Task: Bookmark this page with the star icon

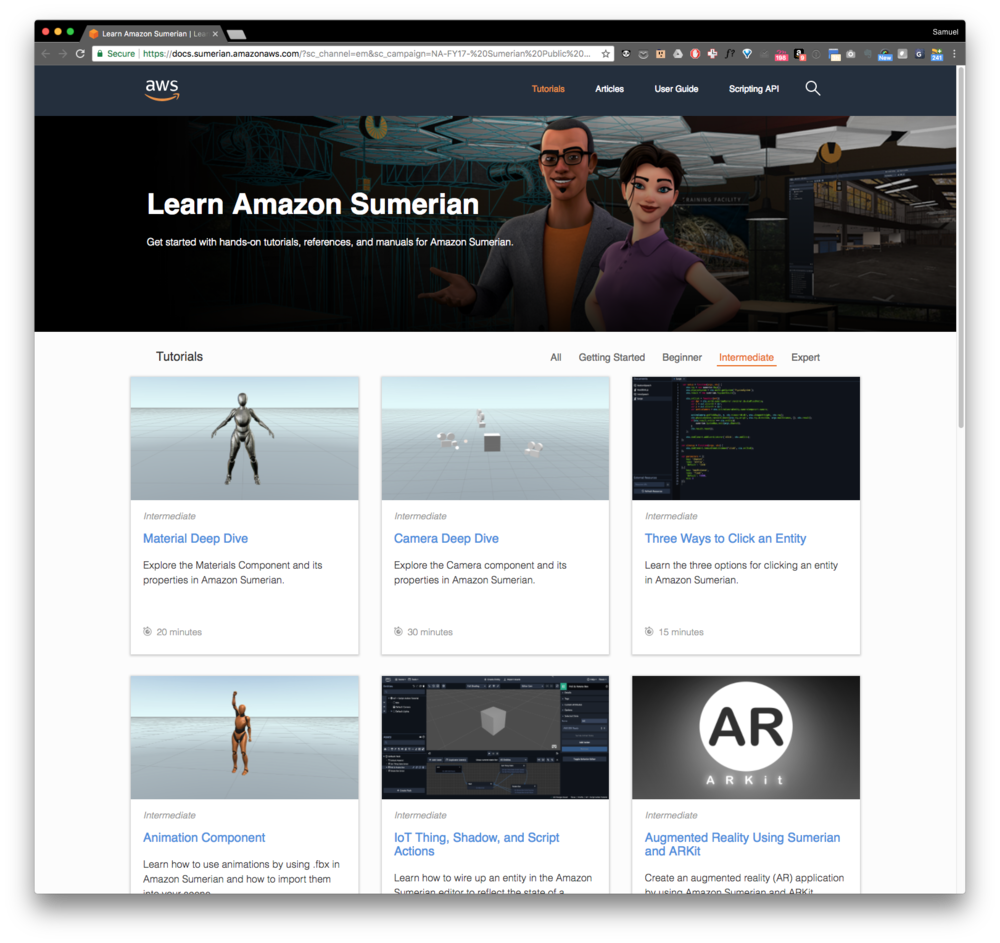Action: pos(604,53)
